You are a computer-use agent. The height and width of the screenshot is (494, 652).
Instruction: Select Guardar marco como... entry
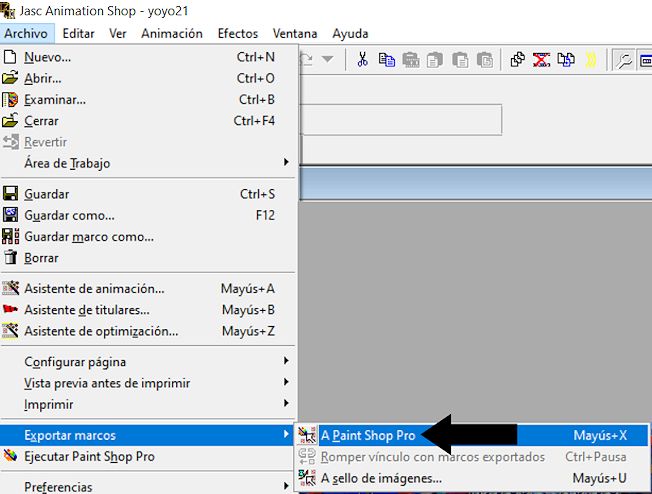[x=148, y=236]
